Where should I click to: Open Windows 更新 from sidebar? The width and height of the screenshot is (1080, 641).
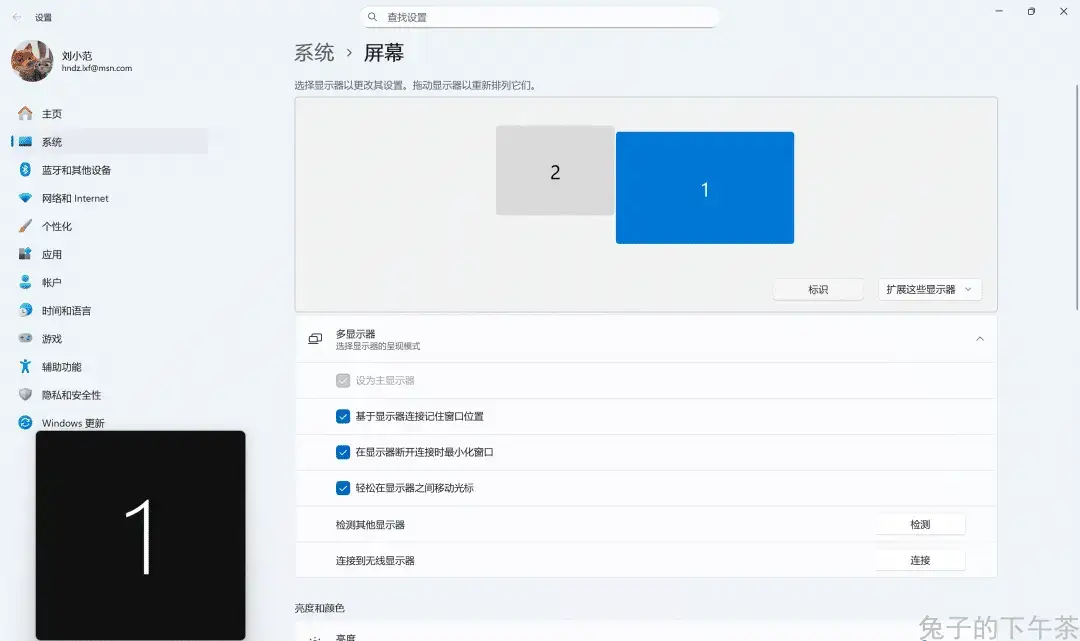point(72,423)
